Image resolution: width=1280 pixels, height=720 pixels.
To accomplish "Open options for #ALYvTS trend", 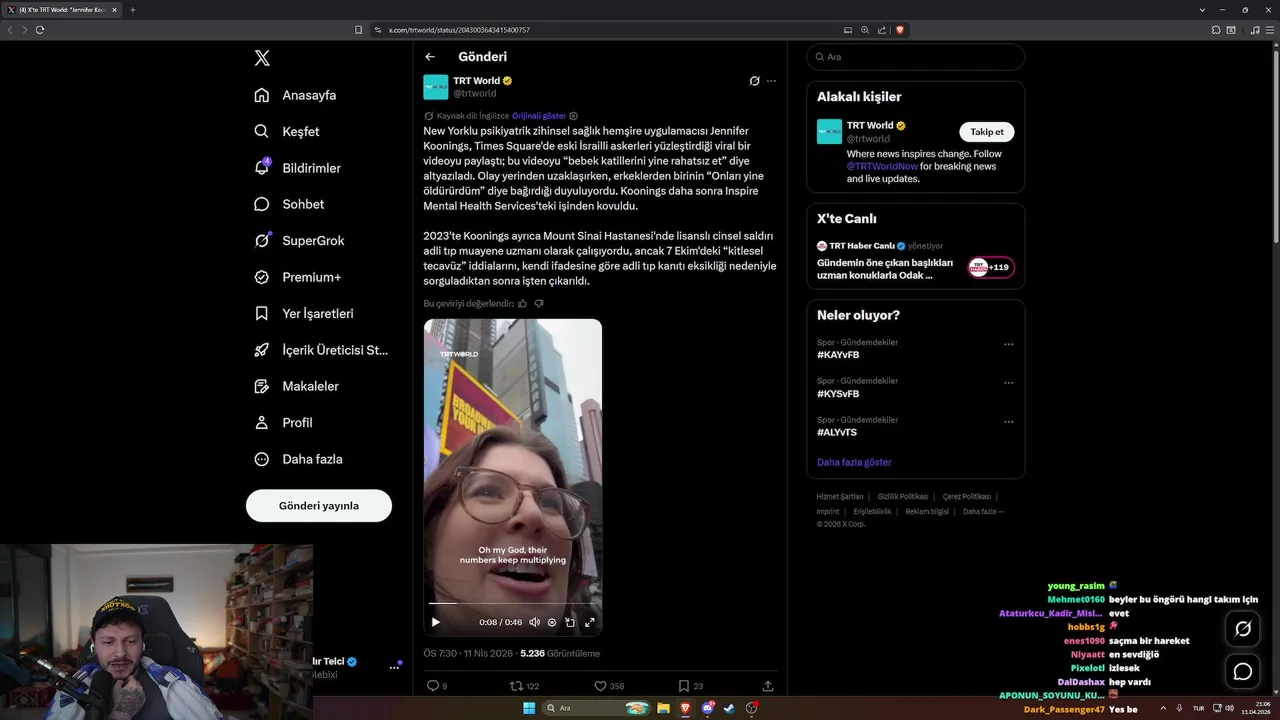I will click(x=1009, y=421).
